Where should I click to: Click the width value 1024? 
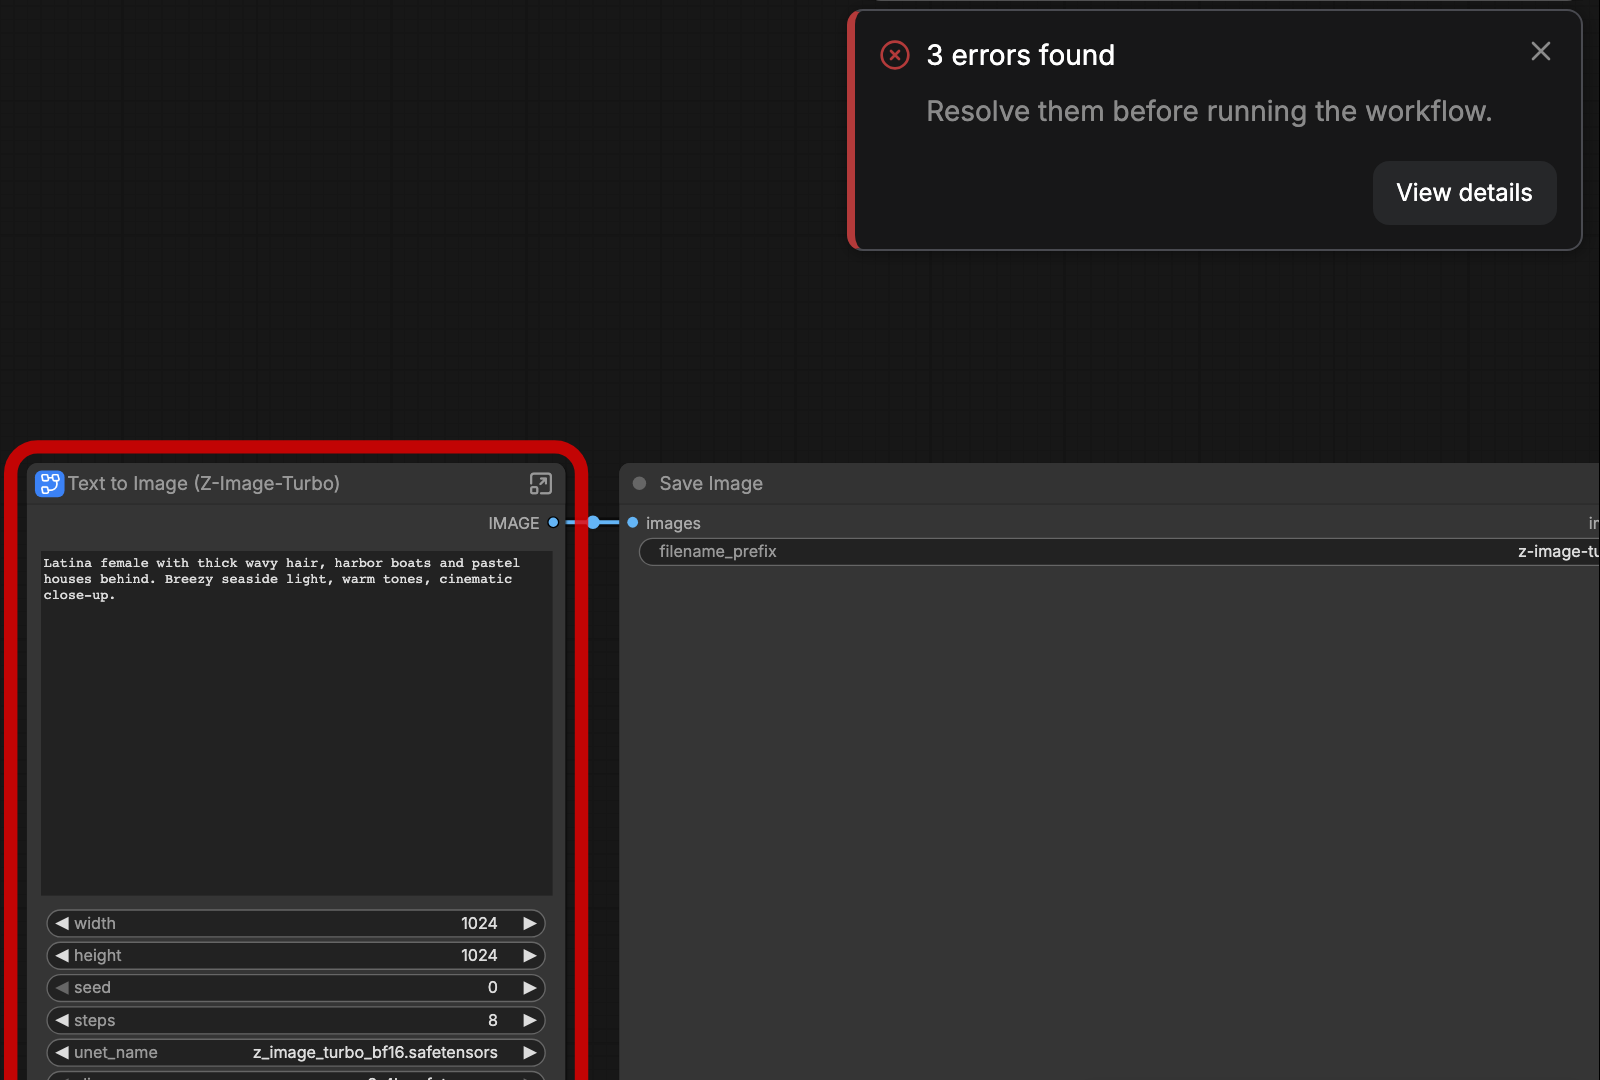479,923
